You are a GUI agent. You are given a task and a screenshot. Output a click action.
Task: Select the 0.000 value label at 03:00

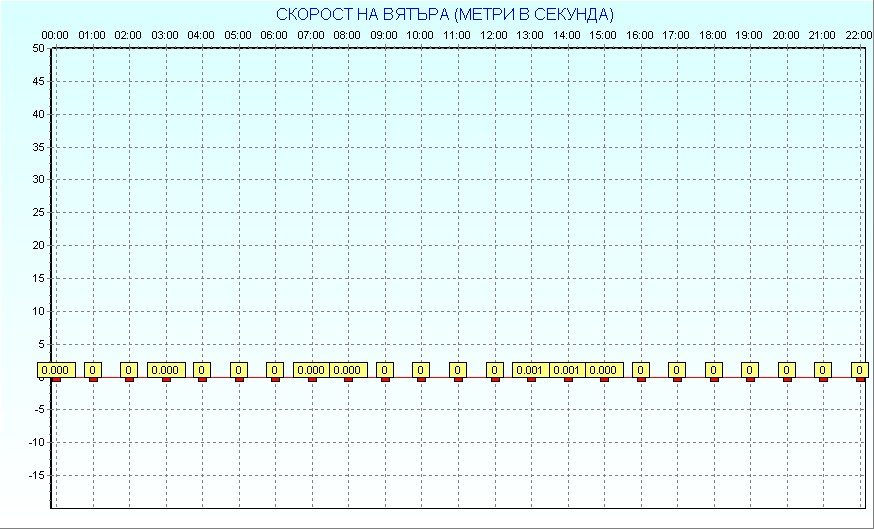click(165, 370)
